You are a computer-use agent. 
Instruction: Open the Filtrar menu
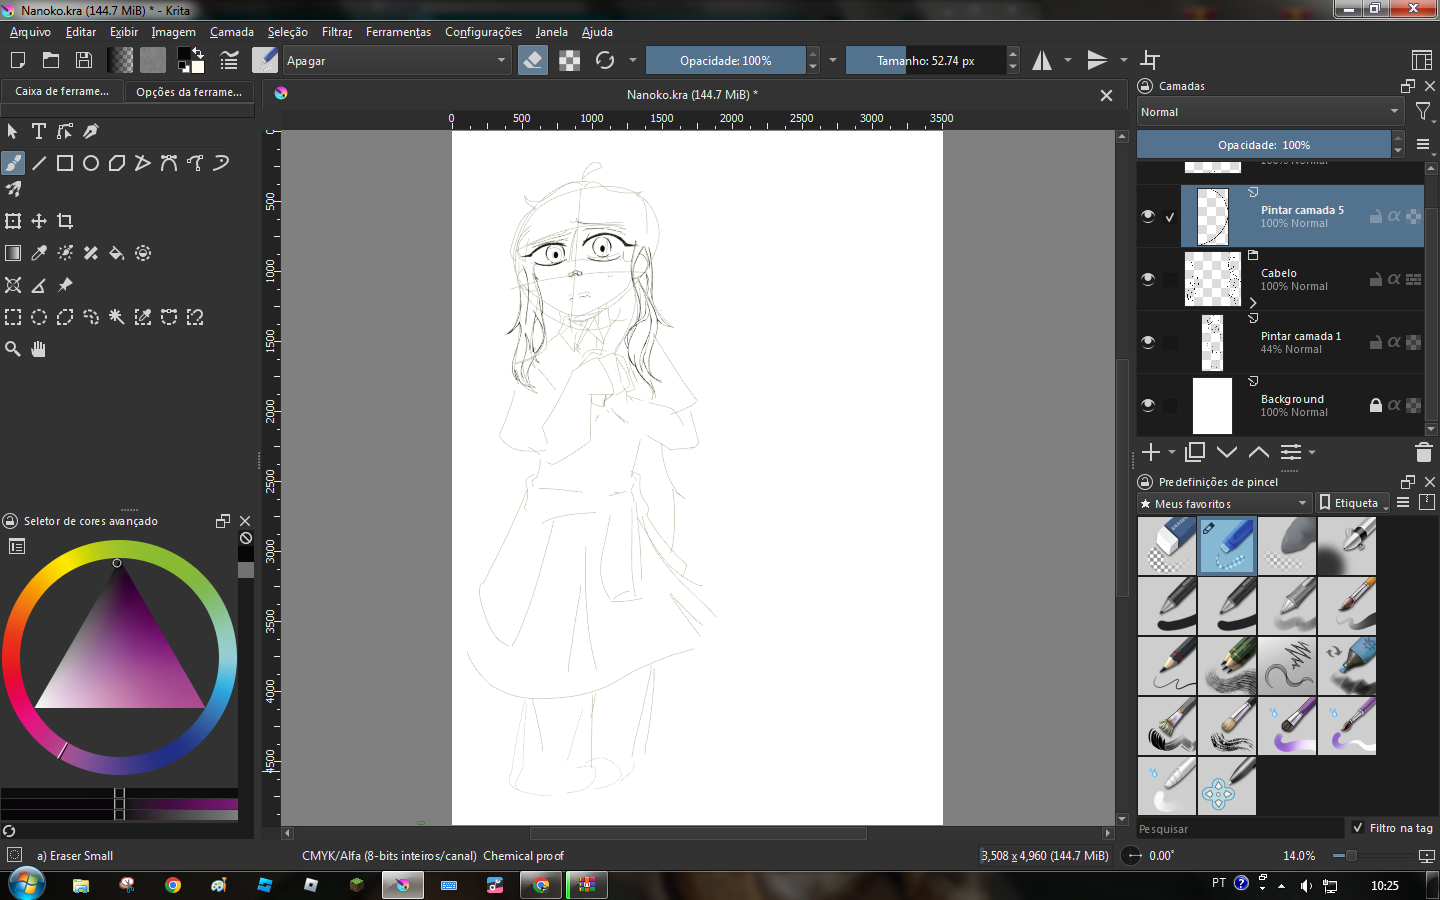[337, 32]
